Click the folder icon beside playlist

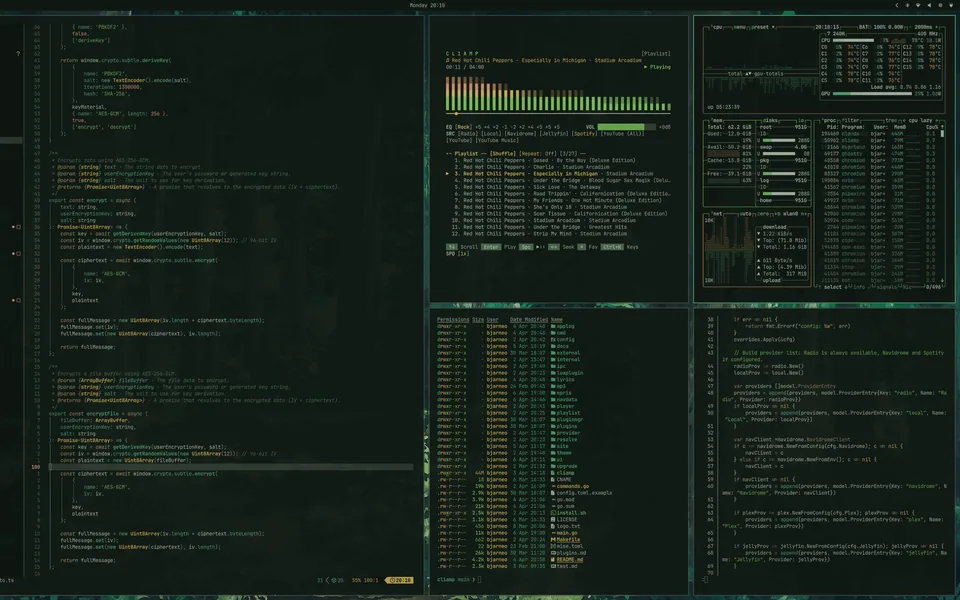tap(553, 413)
